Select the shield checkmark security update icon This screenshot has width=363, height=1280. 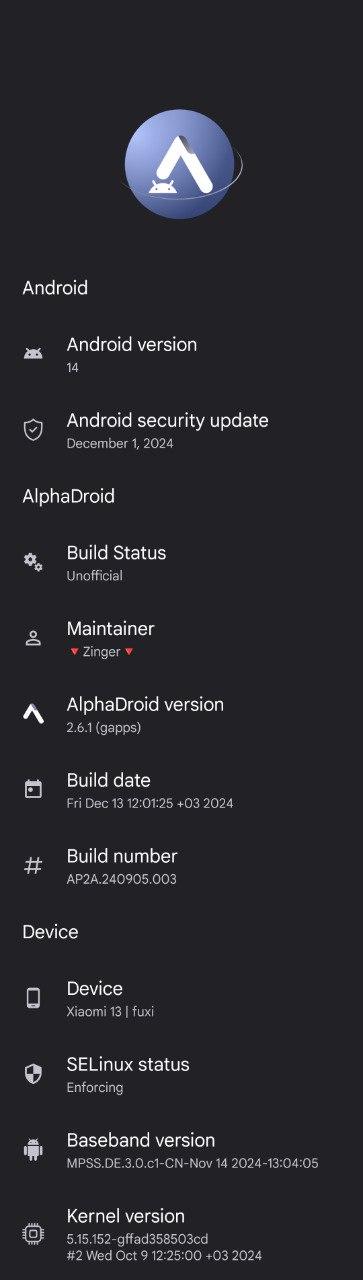[33, 430]
